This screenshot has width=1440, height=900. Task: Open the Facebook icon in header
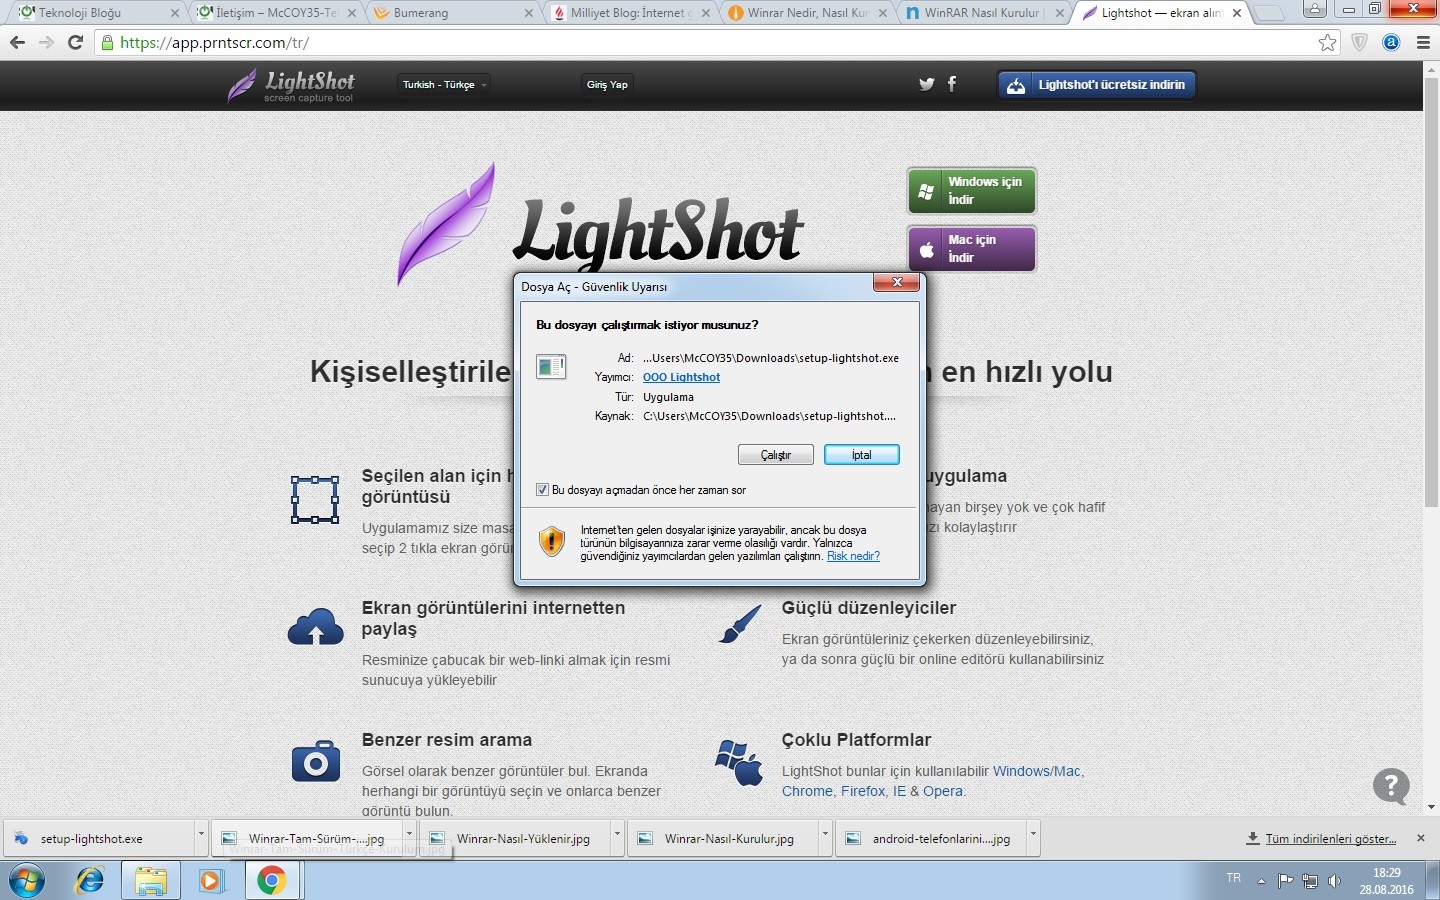(x=952, y=84)
